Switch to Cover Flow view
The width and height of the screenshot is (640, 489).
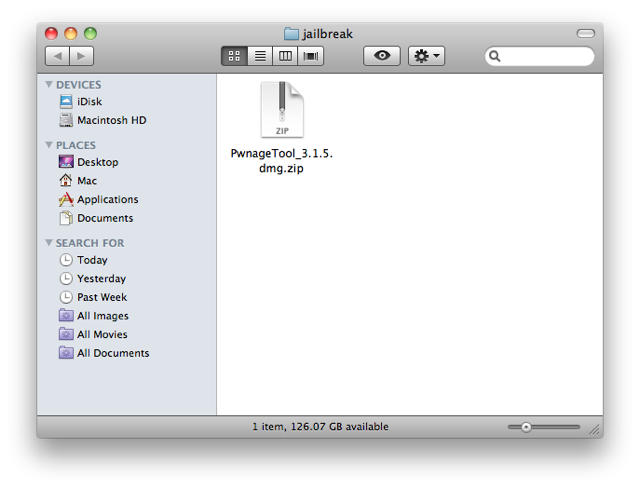point(311,57)
